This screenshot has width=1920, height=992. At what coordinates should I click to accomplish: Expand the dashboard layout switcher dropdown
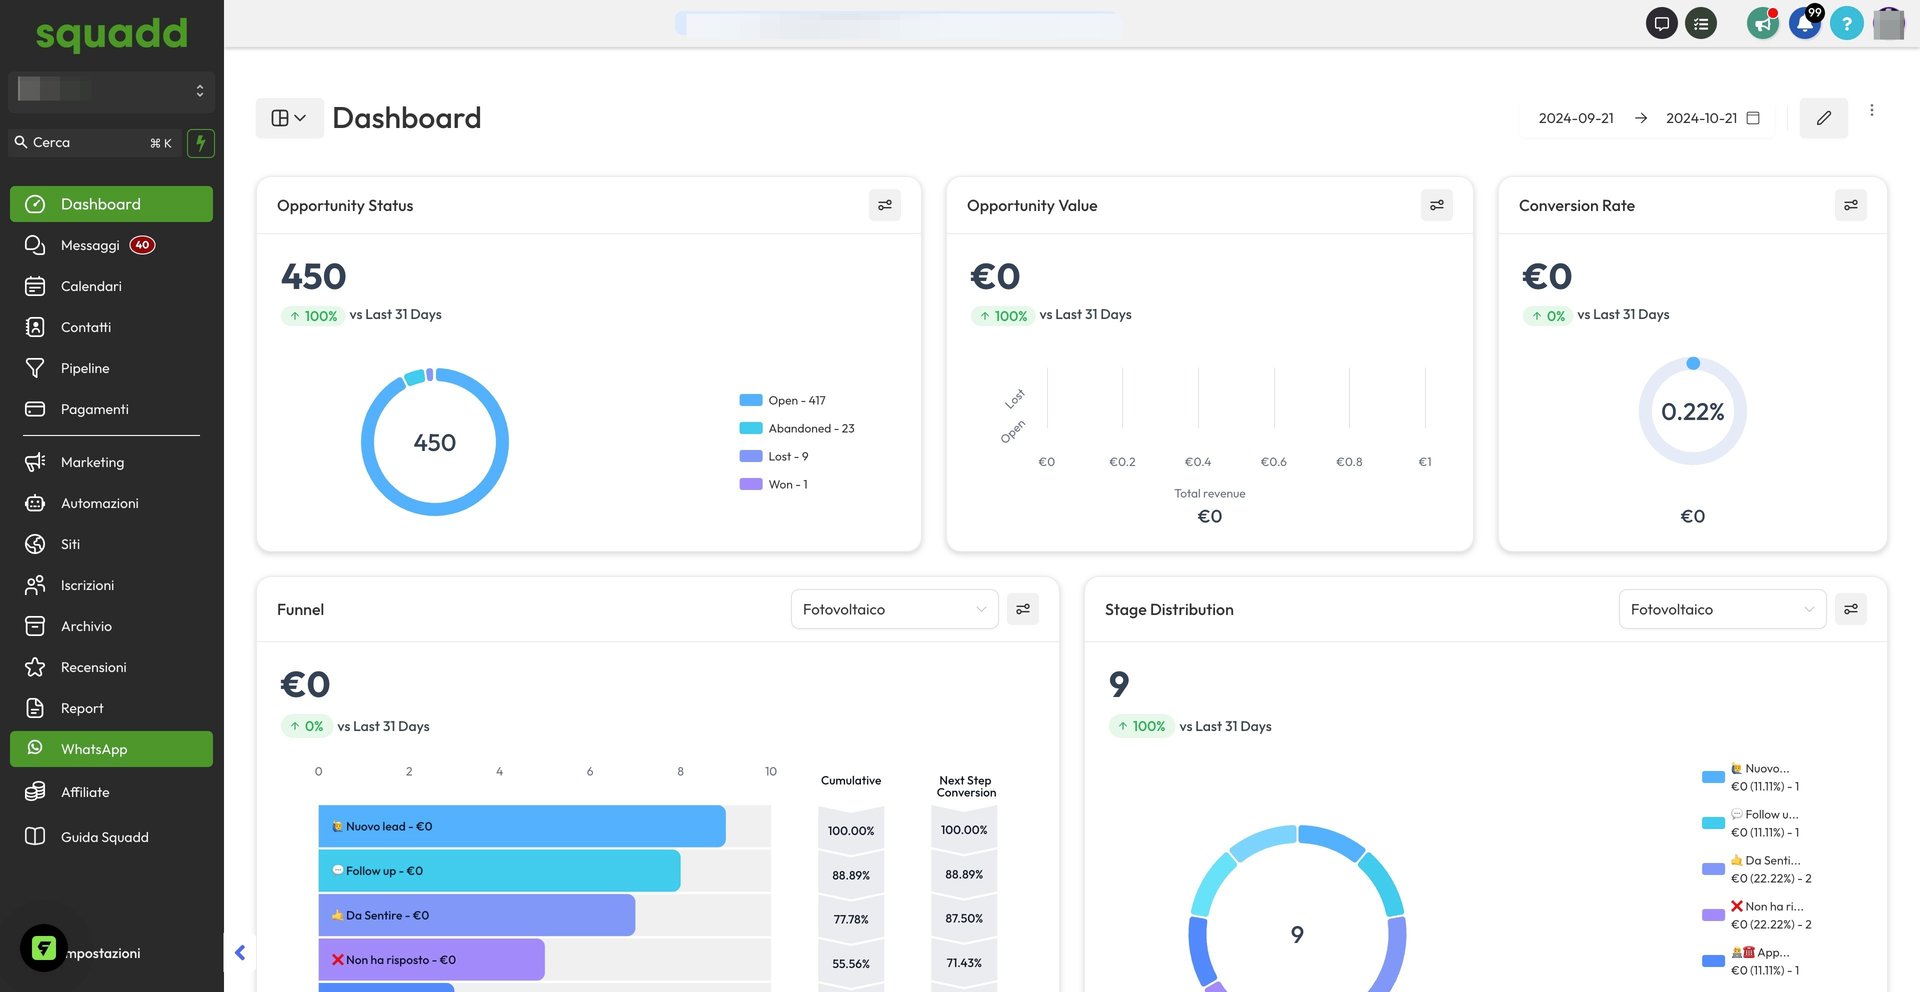click(289, 118)
